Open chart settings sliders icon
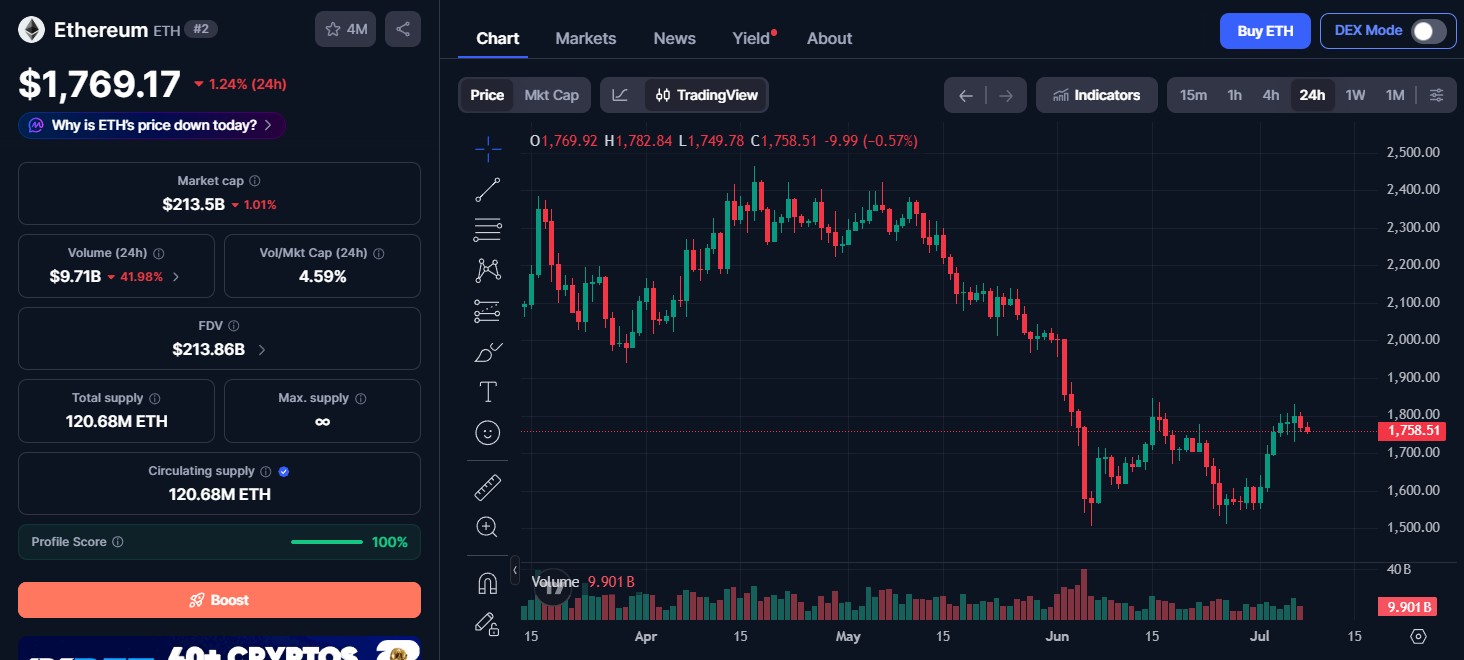1464x660 pixels. pos(1436,95)
